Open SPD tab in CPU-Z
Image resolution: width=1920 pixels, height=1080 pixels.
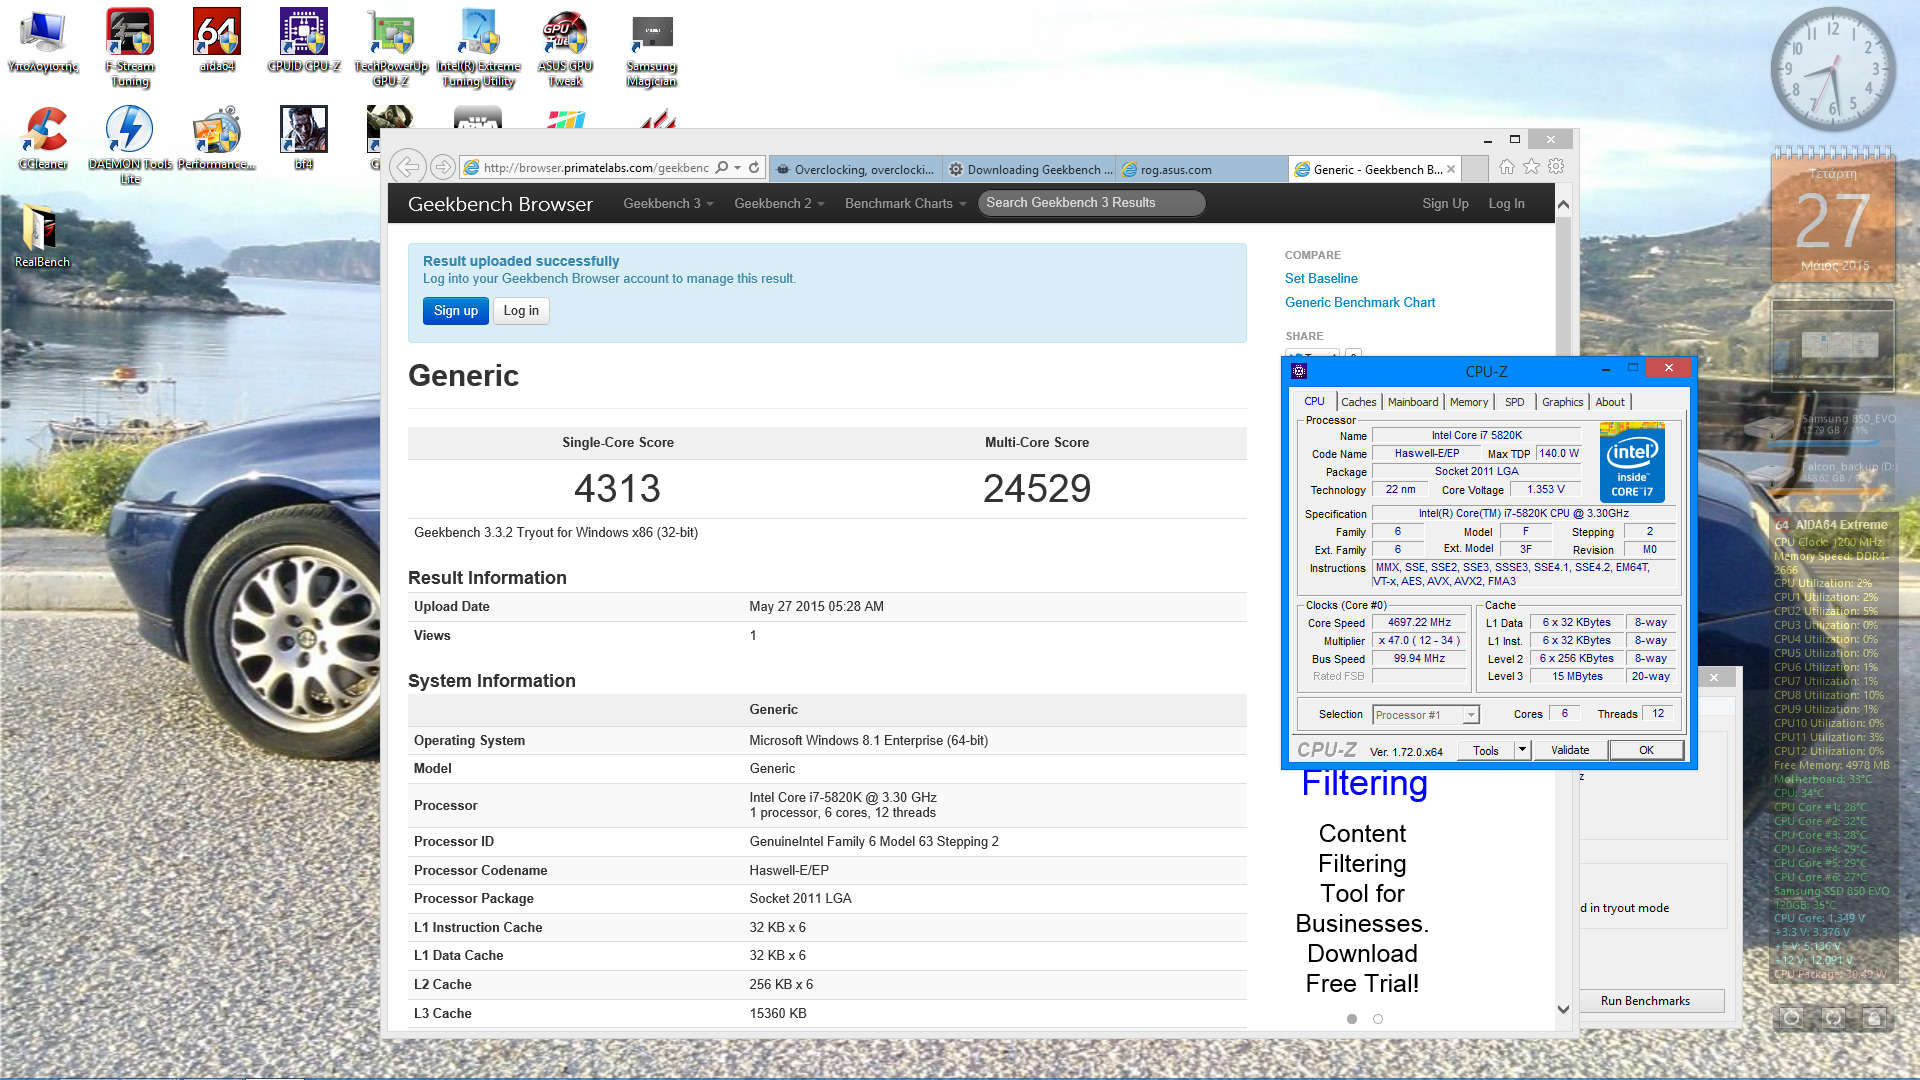coord(1514,402)
